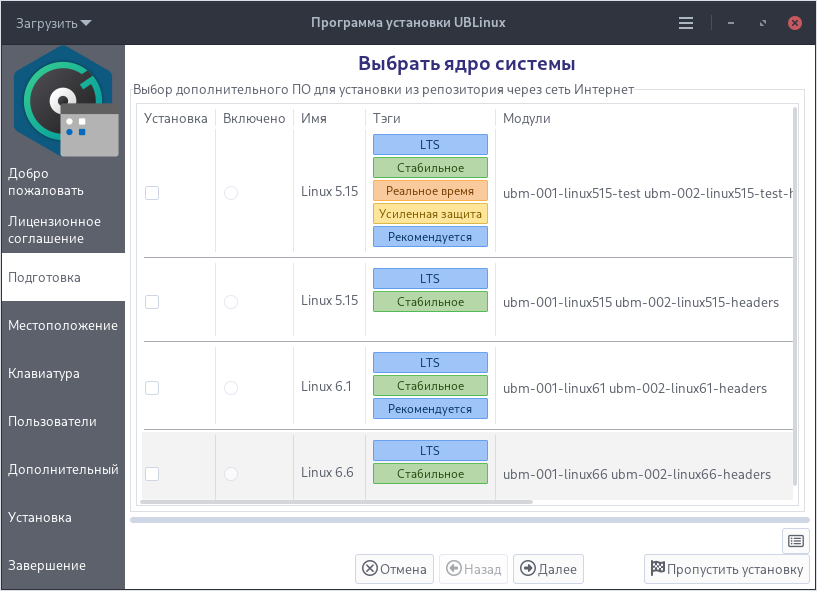Click the cancel icon on Отмена button
817x591 pixels.
click(x=370, y=569)
